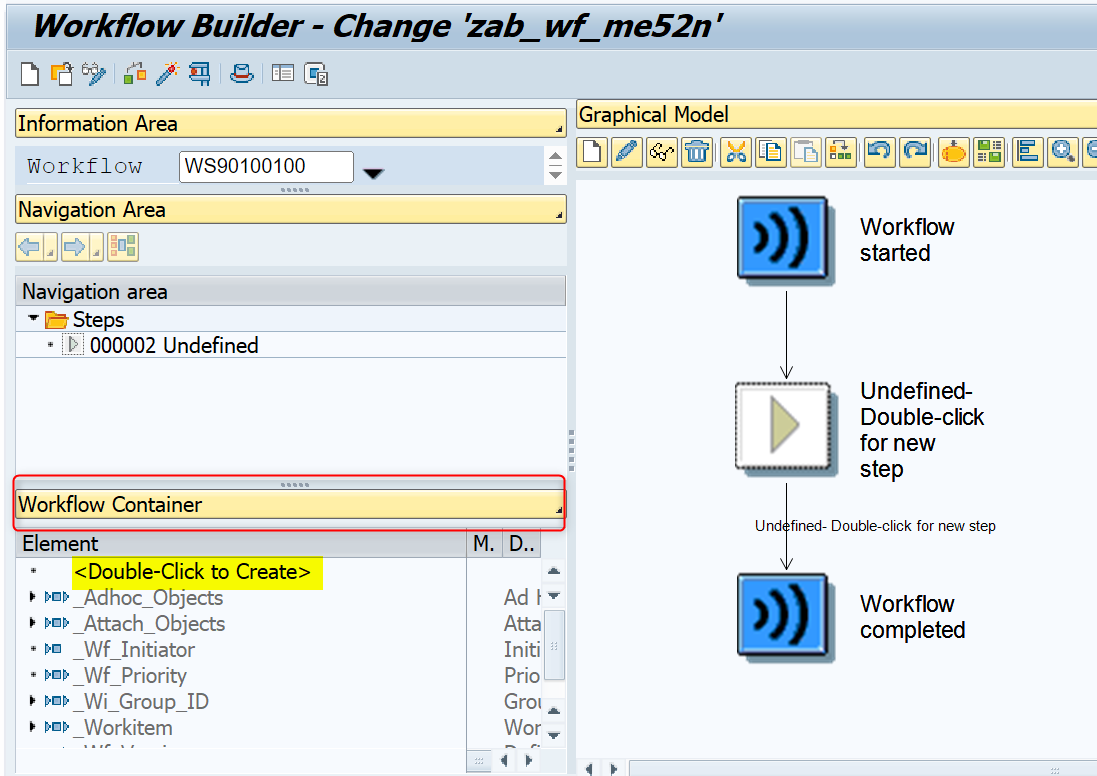Open the back arrow history dropdown
The height and width of the screenshot is (776, 1097).
pos(50,247)
